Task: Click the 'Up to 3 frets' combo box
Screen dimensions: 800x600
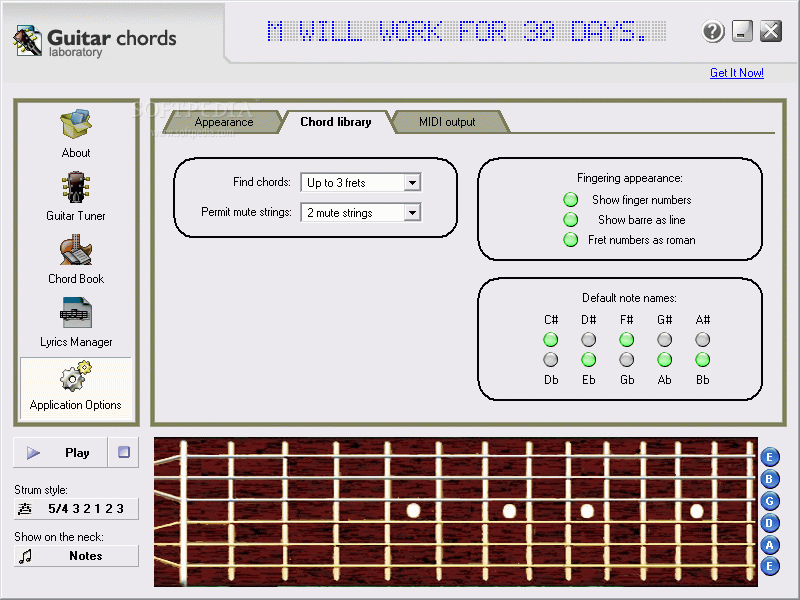Action: (x=361, y=182)
